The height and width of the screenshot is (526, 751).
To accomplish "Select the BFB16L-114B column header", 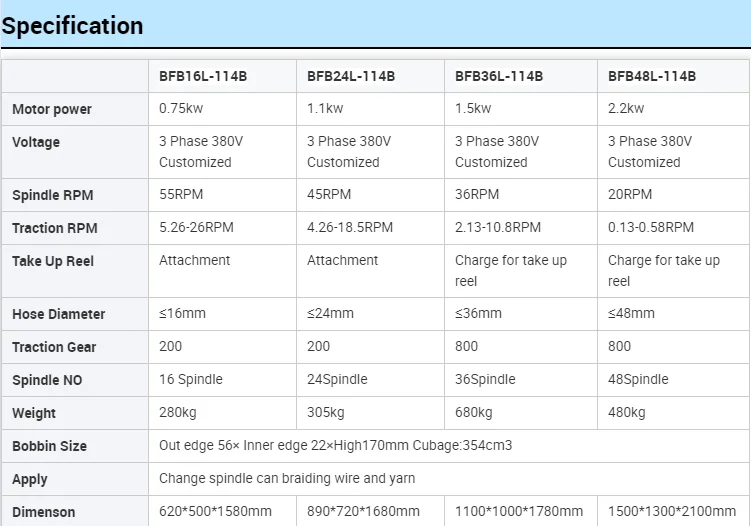I will 203,76.
